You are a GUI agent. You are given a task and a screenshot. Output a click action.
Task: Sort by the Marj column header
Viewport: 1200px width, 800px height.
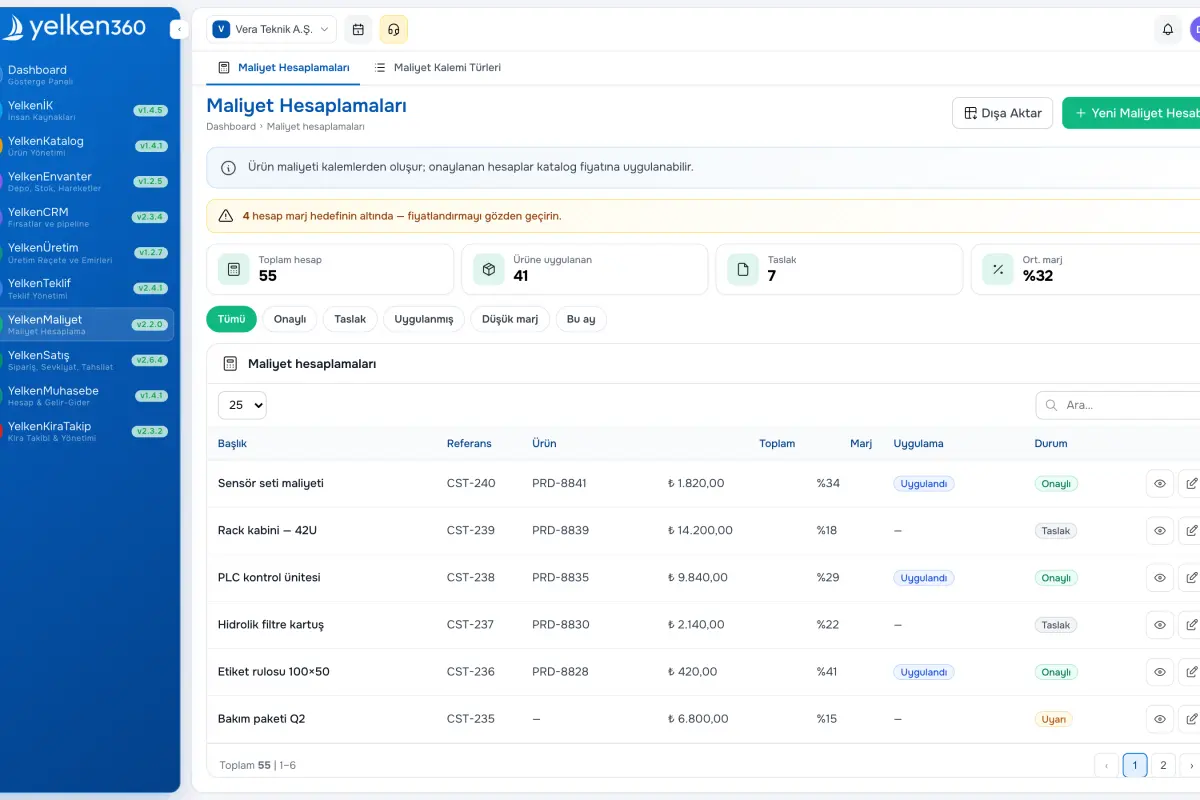861,443
